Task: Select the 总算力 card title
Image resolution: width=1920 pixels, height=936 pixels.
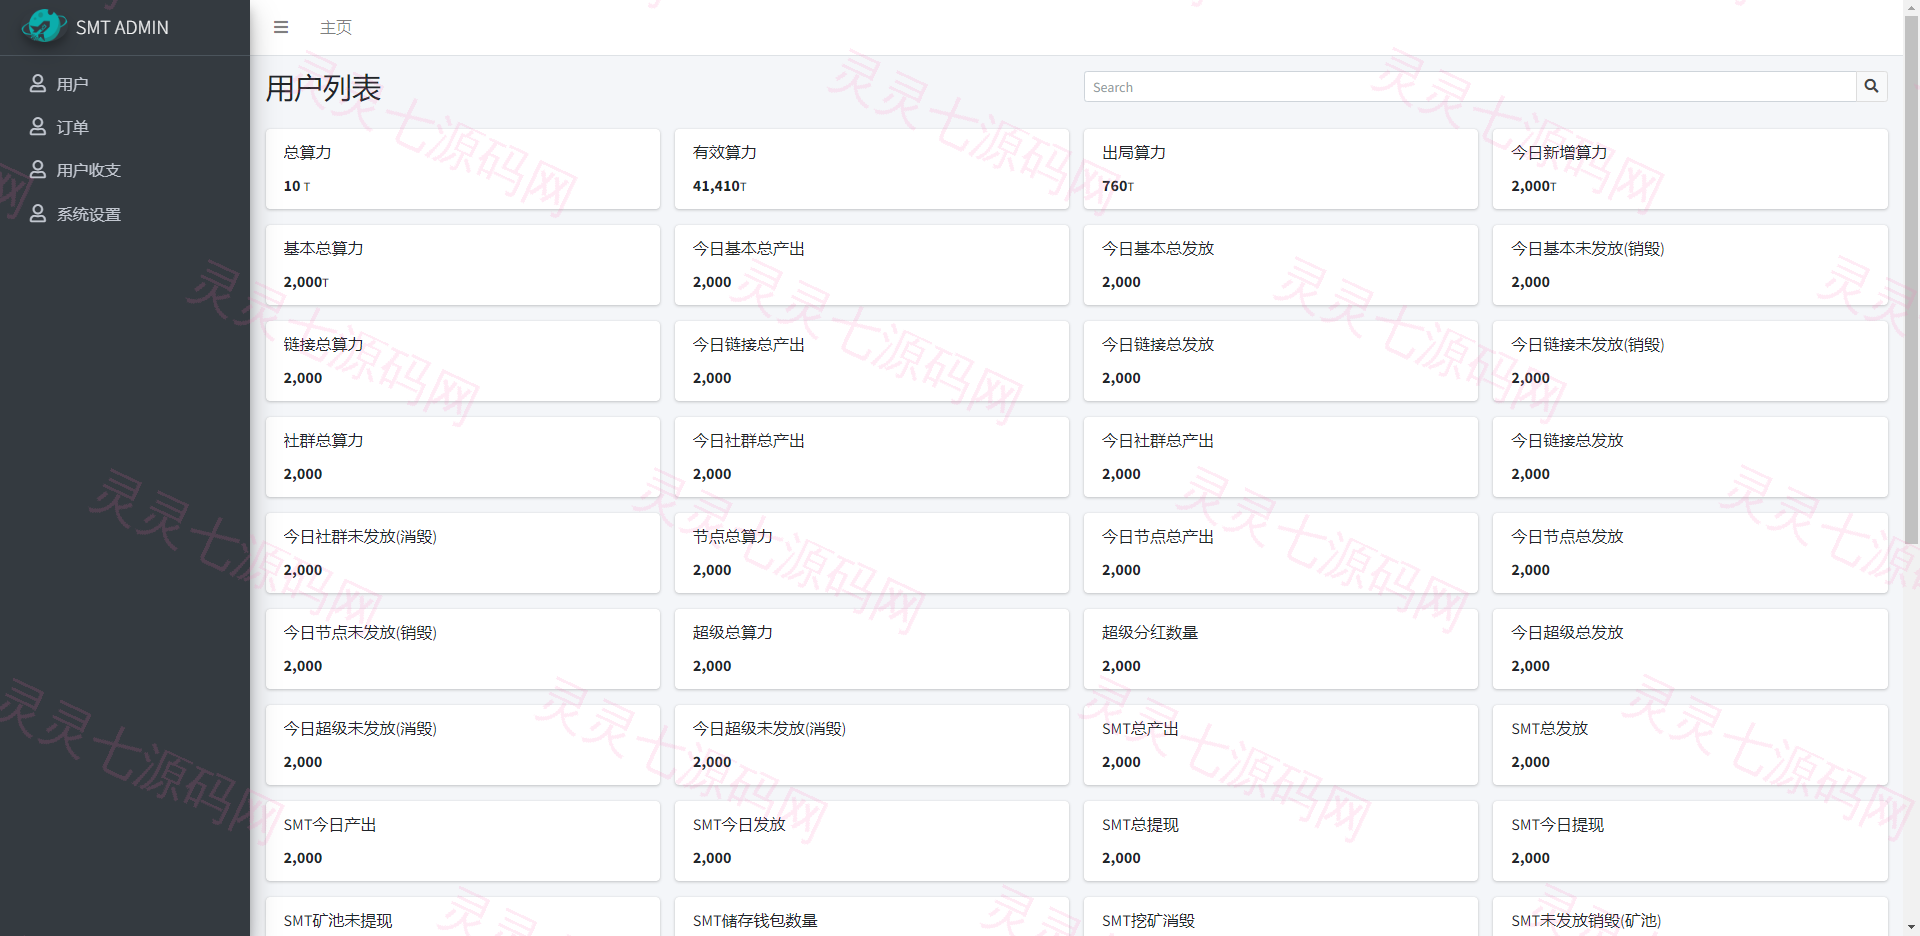Action: pyautogui.click(x=307, y=152)
